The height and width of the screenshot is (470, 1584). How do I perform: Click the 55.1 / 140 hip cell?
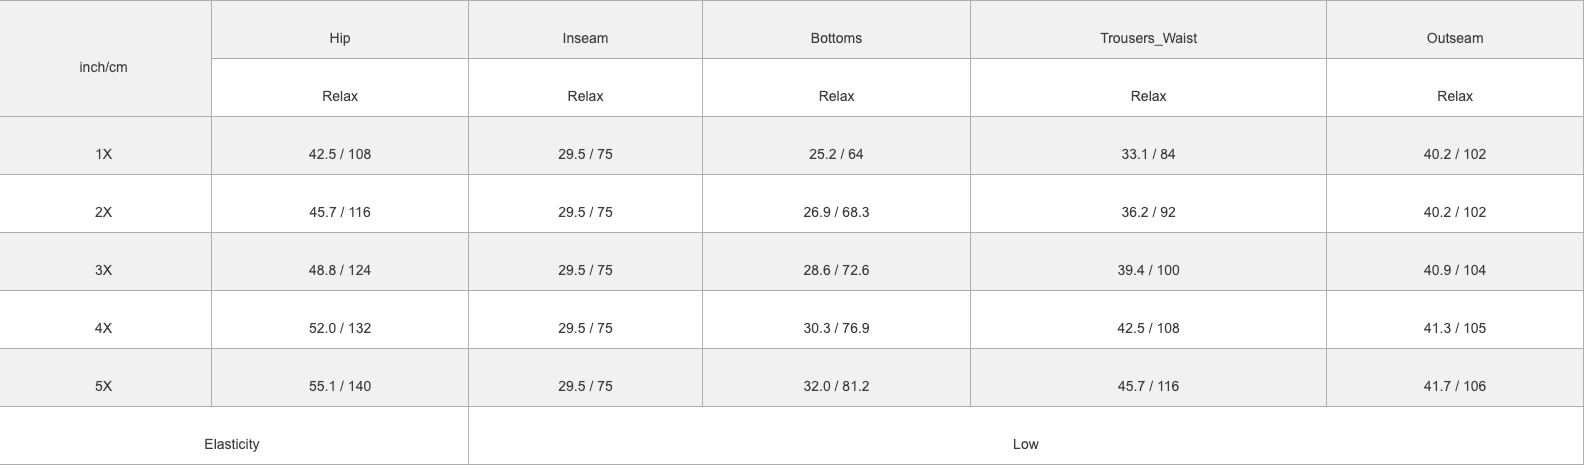coord(340,386)
